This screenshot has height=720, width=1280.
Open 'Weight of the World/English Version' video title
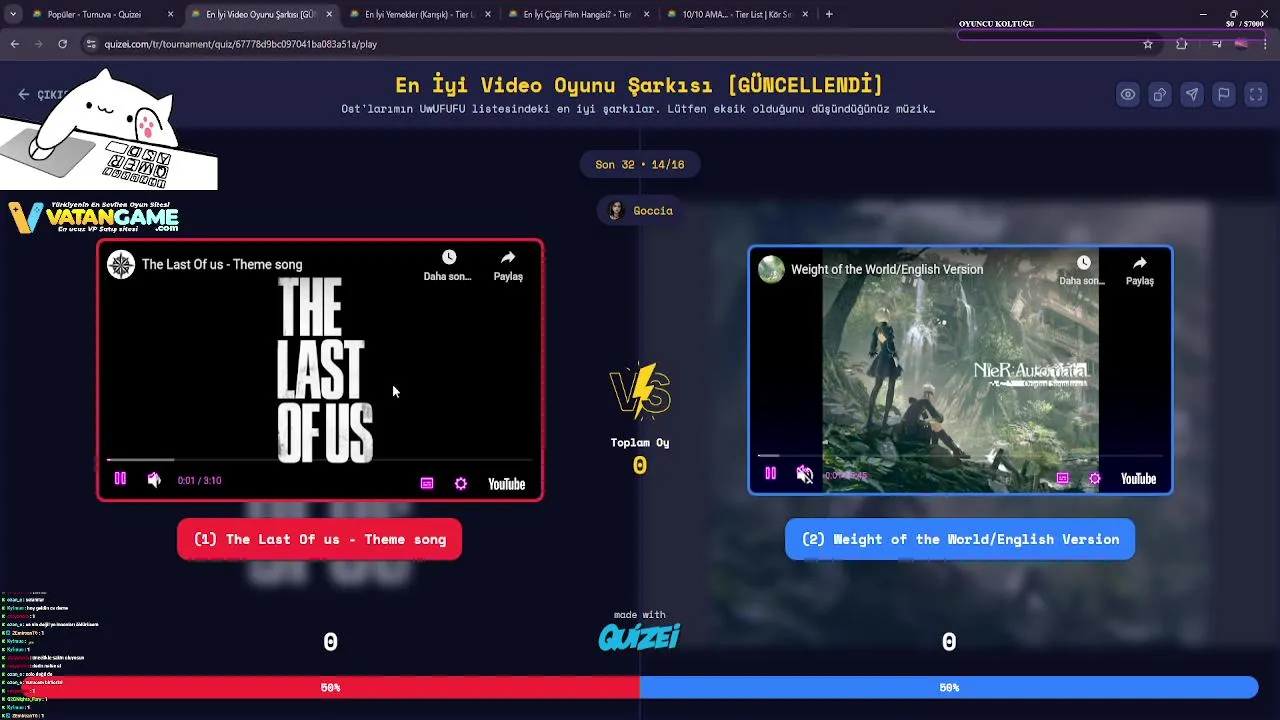pyautogui.click(x=887, y=269)
